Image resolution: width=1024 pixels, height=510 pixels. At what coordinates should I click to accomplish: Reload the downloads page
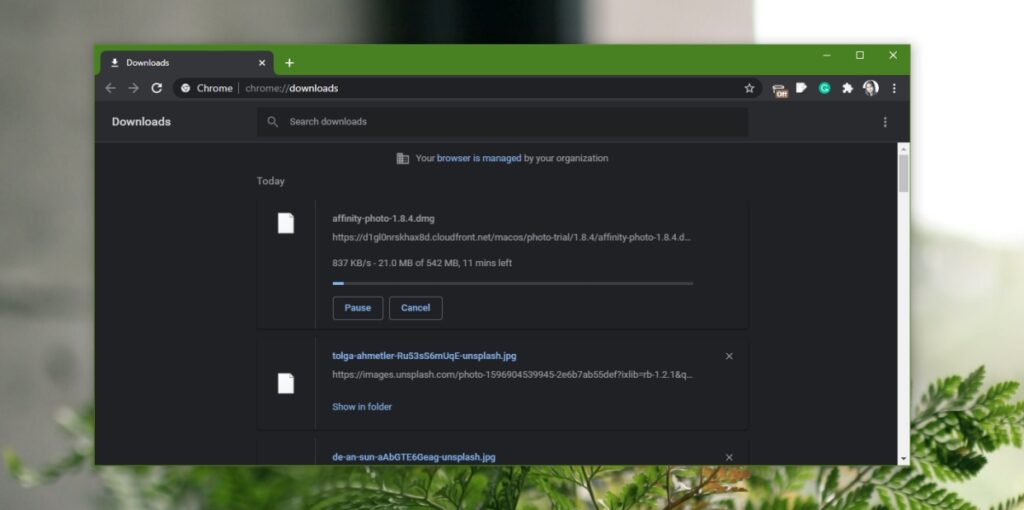click(156, 88)
